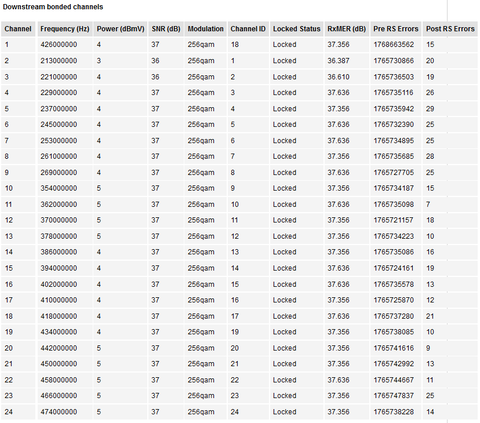Click Pre RS Errors value 1765738228

coord(394,412)
